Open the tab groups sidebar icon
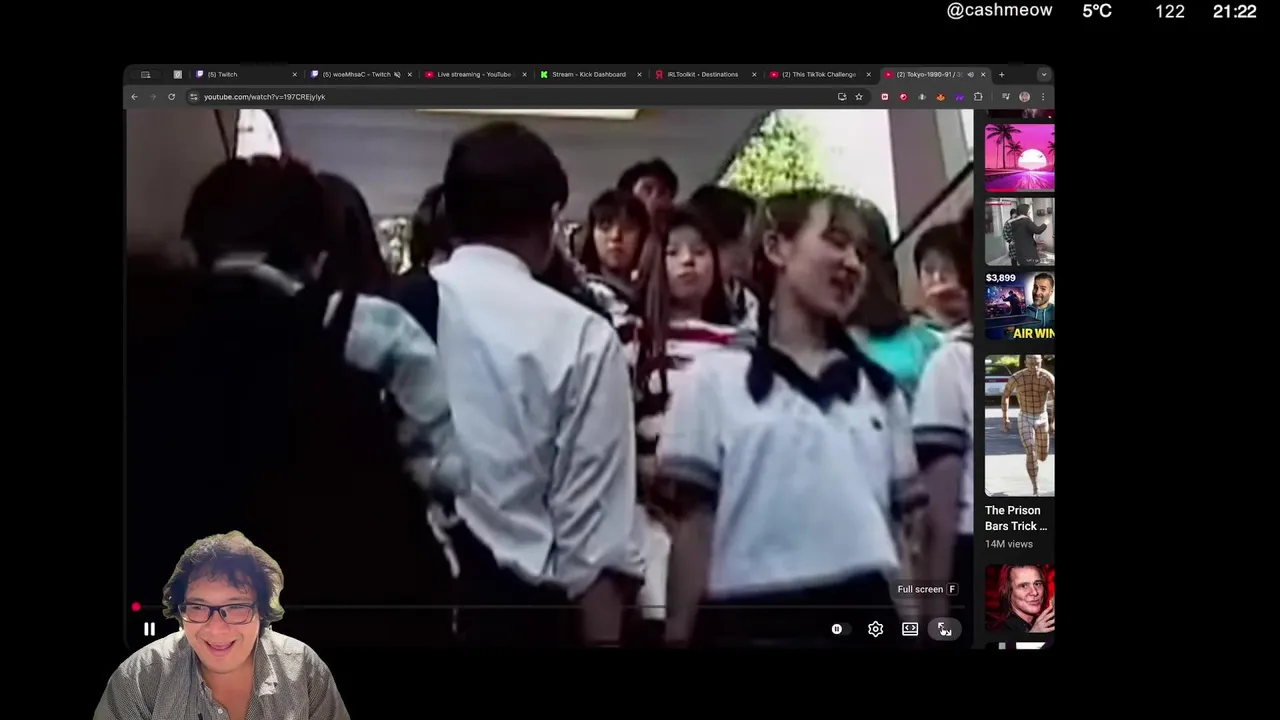The width and height of the screenshot is (1280, 720). (x=145, y=74)
